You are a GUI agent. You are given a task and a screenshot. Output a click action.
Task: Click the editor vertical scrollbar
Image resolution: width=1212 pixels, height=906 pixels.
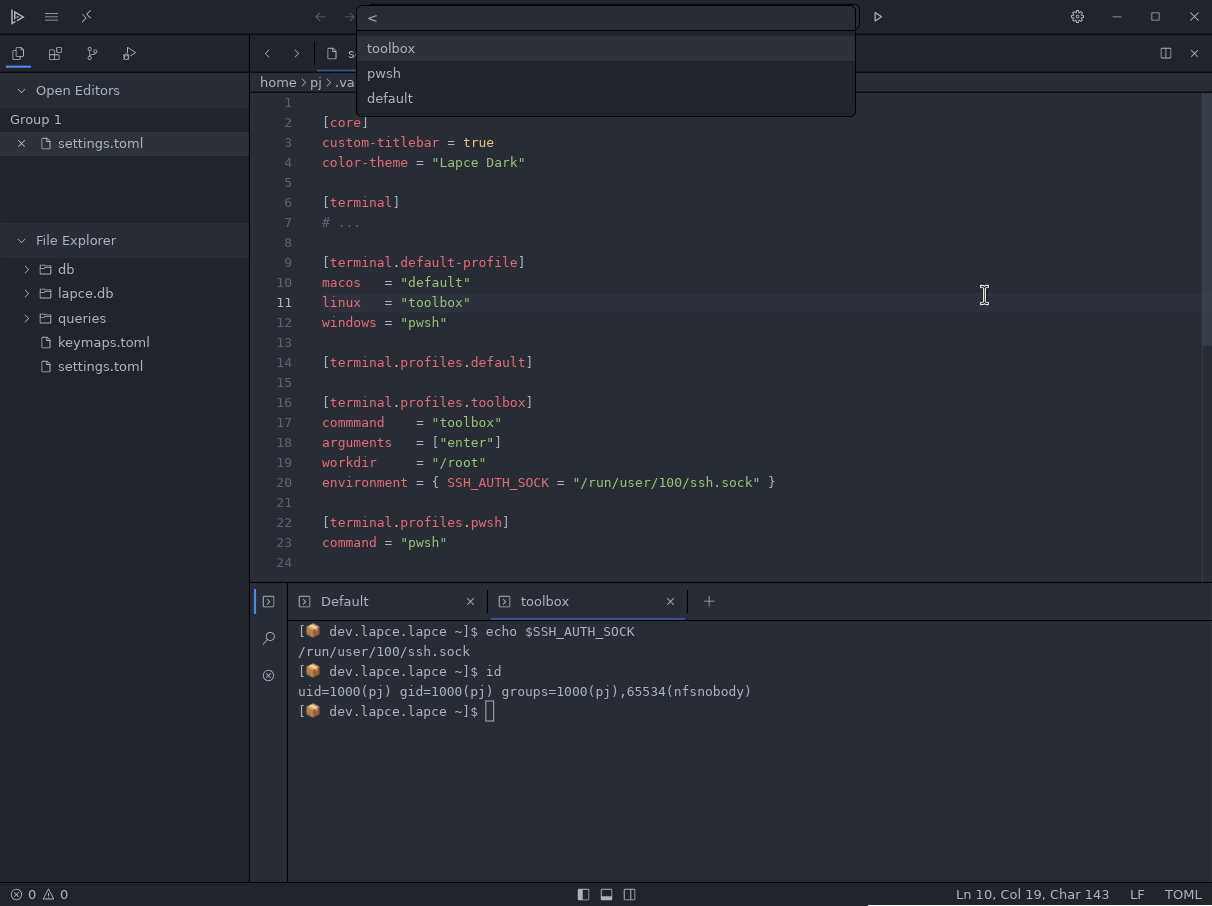(x=1206, y=220)
